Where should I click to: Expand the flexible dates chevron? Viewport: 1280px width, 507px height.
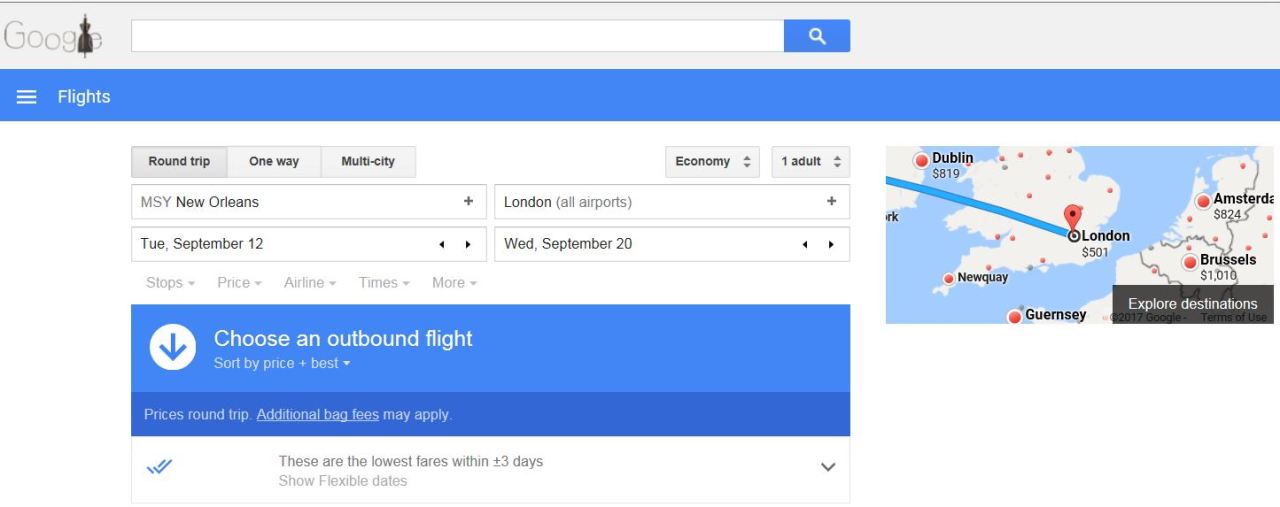(827, 467)
